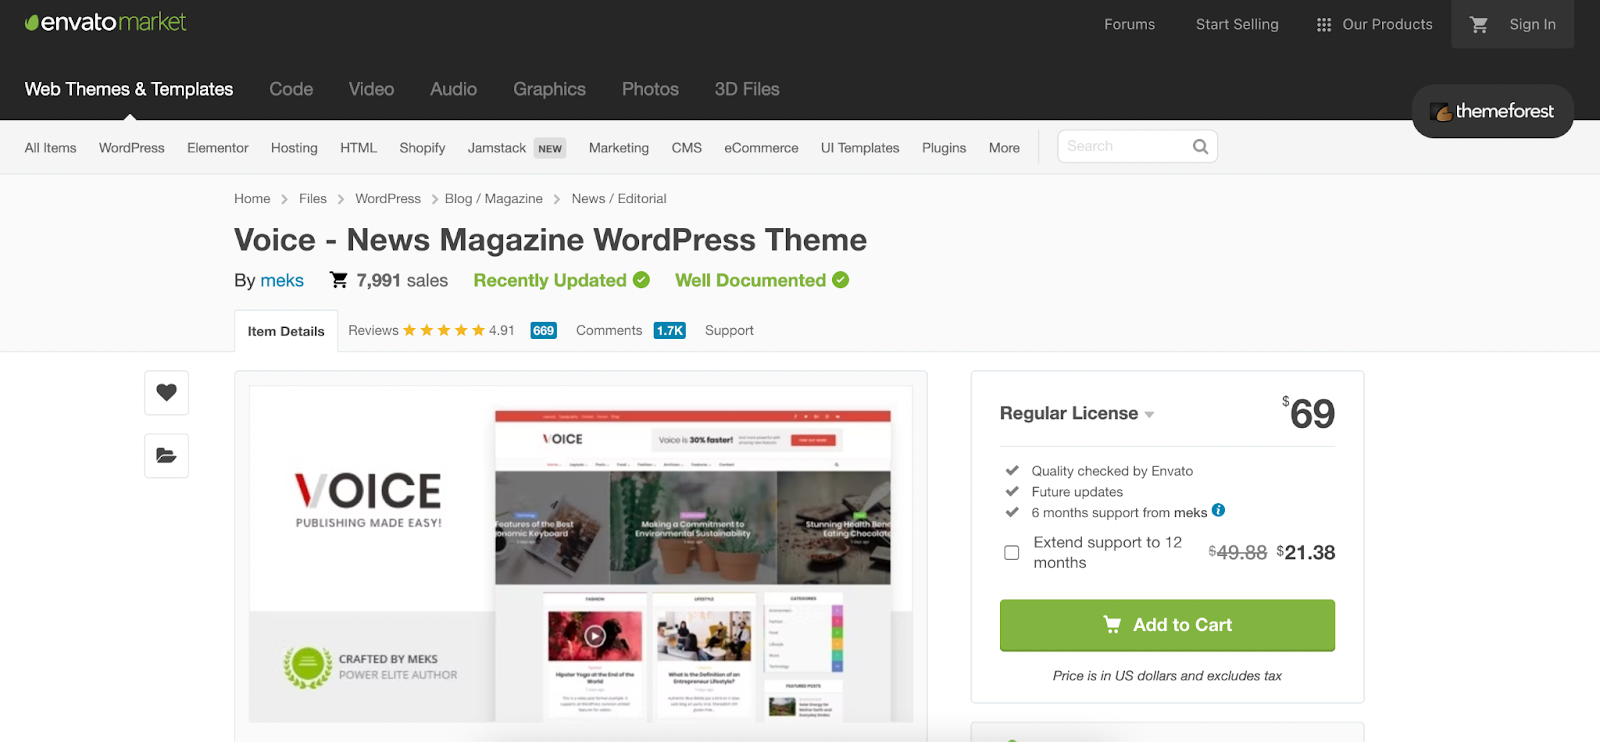This screenshot has height=742, width=1600.
Task: Open the Video marketplace section
Action: 371,90
